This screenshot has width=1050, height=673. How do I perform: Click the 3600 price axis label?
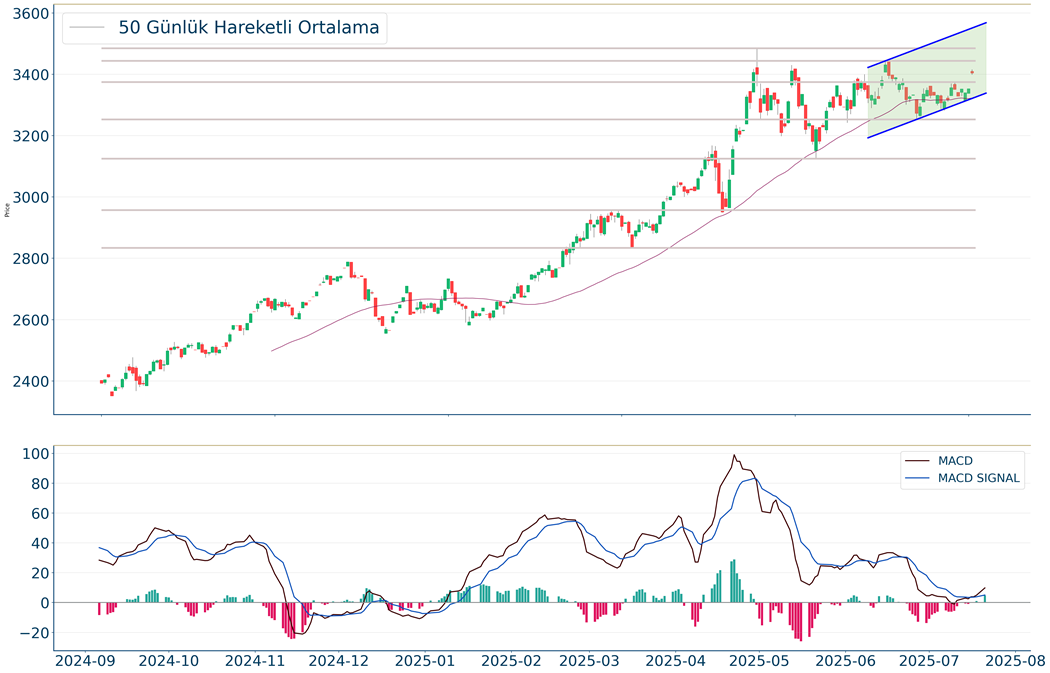(x=31, y=13)
